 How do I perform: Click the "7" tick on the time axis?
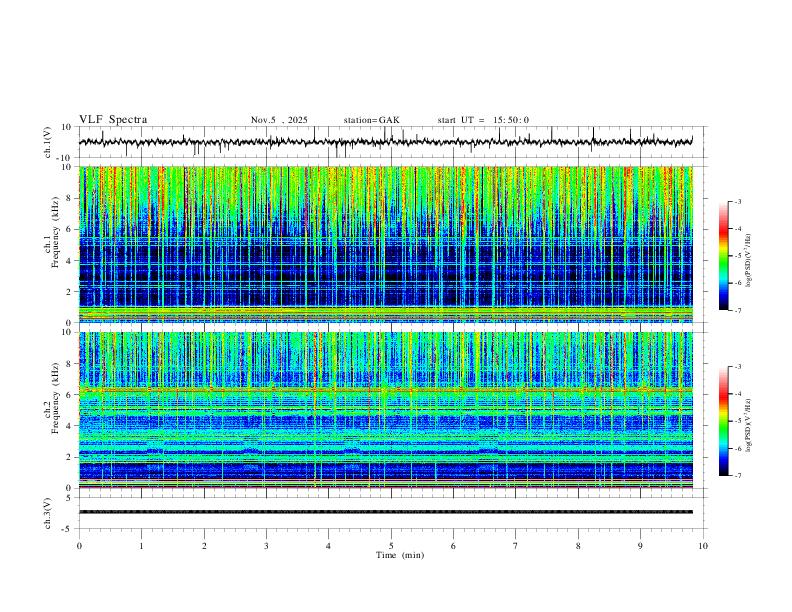click(516, 546)
